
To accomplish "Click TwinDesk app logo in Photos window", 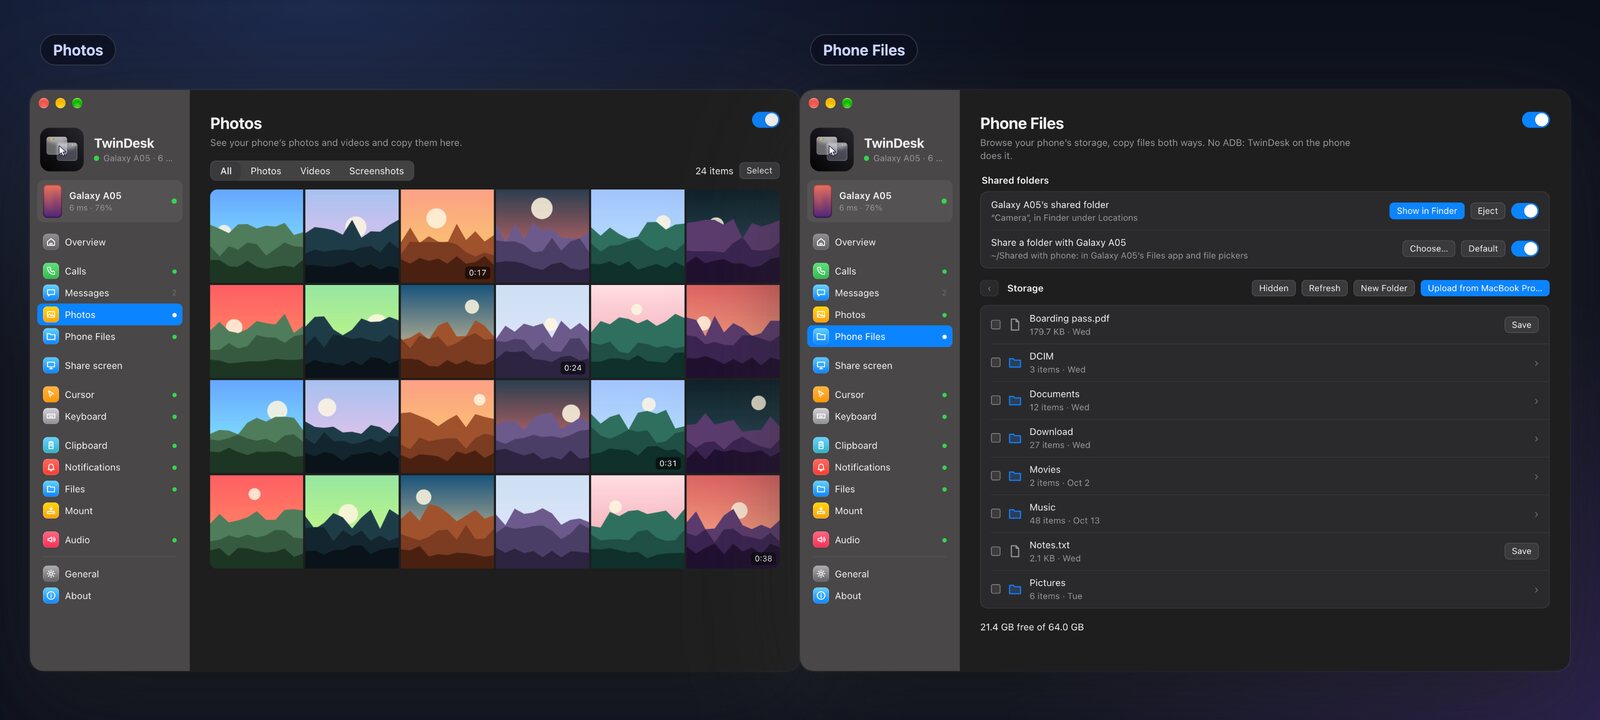I will (x=62, y=150).
